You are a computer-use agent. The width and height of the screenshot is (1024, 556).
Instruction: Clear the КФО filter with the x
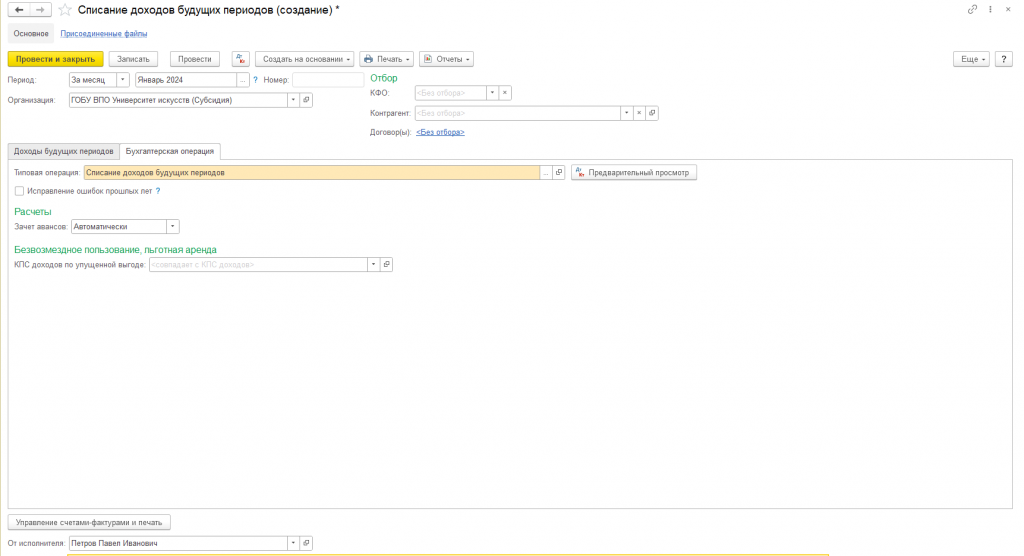point(505,93)
